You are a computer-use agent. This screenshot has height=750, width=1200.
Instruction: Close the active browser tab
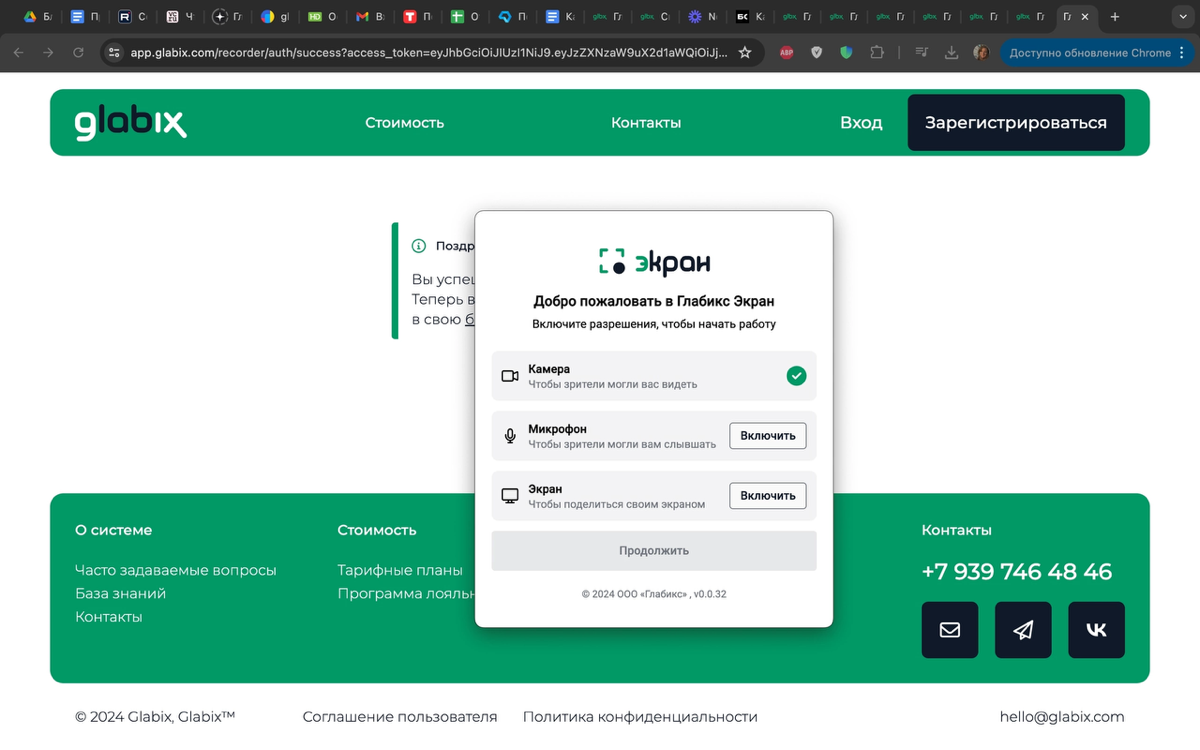1085,17
